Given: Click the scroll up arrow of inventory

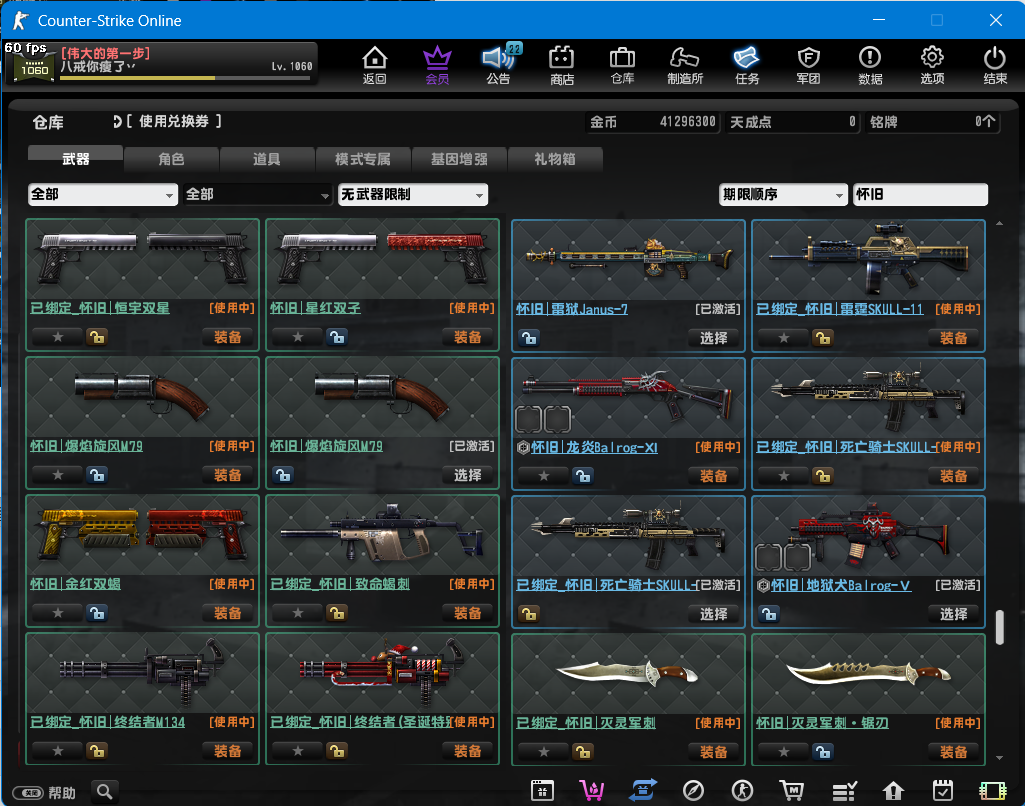Looking at the screenshot, I should (x=999, y=224).
